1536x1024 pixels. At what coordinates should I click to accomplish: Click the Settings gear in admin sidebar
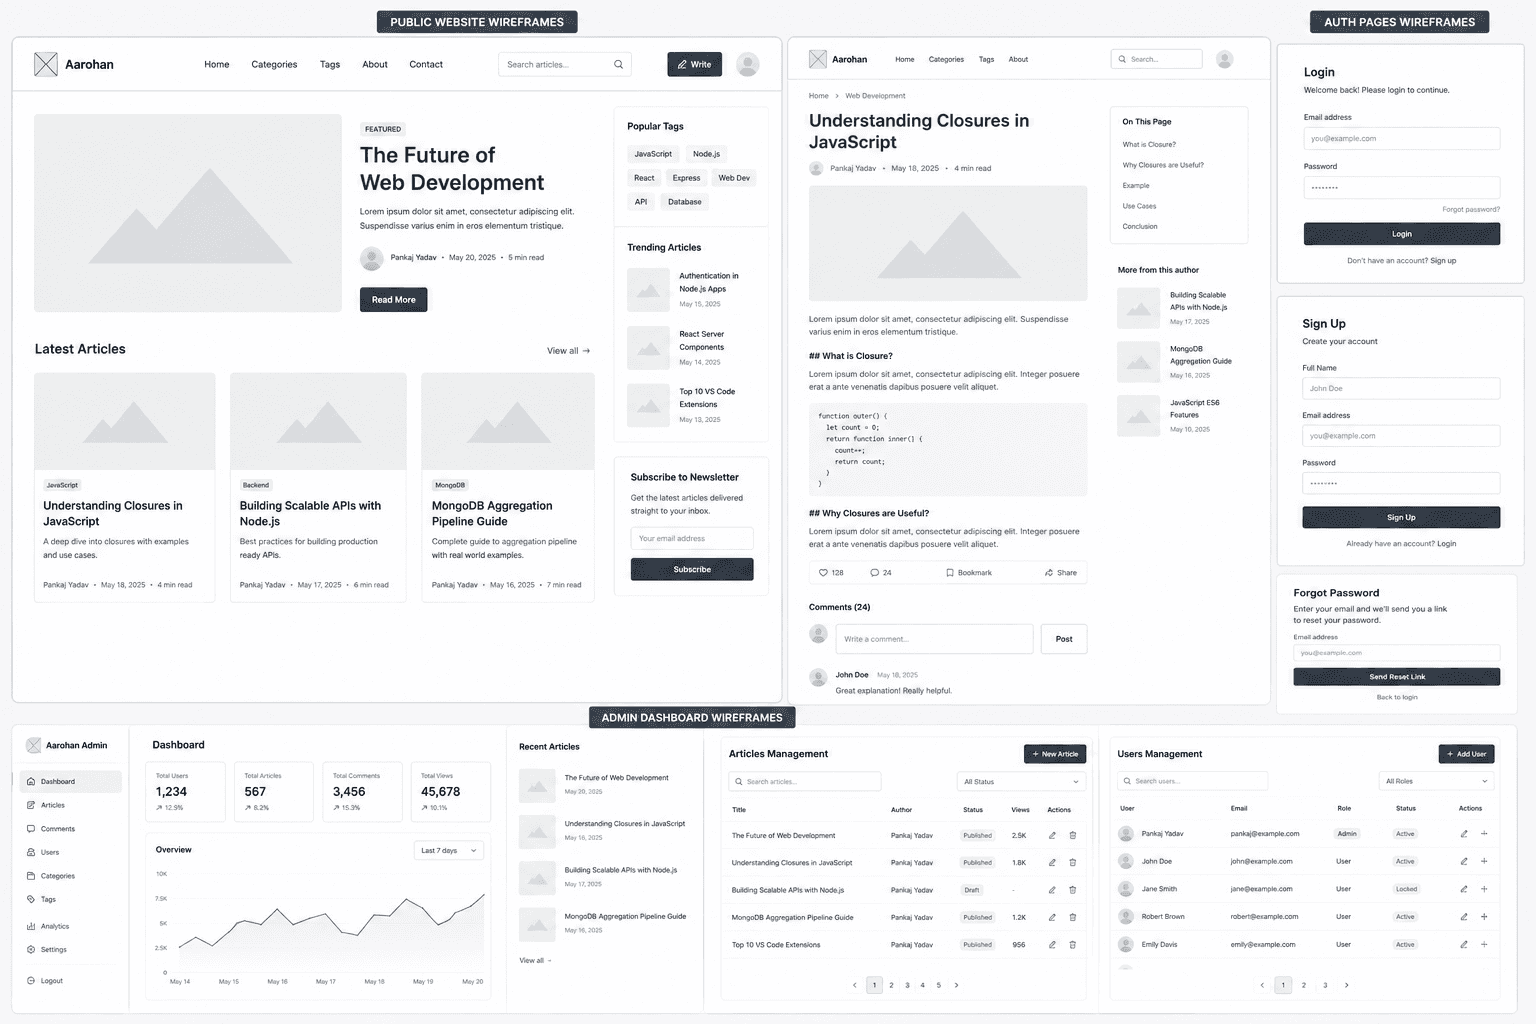(31, 950)
